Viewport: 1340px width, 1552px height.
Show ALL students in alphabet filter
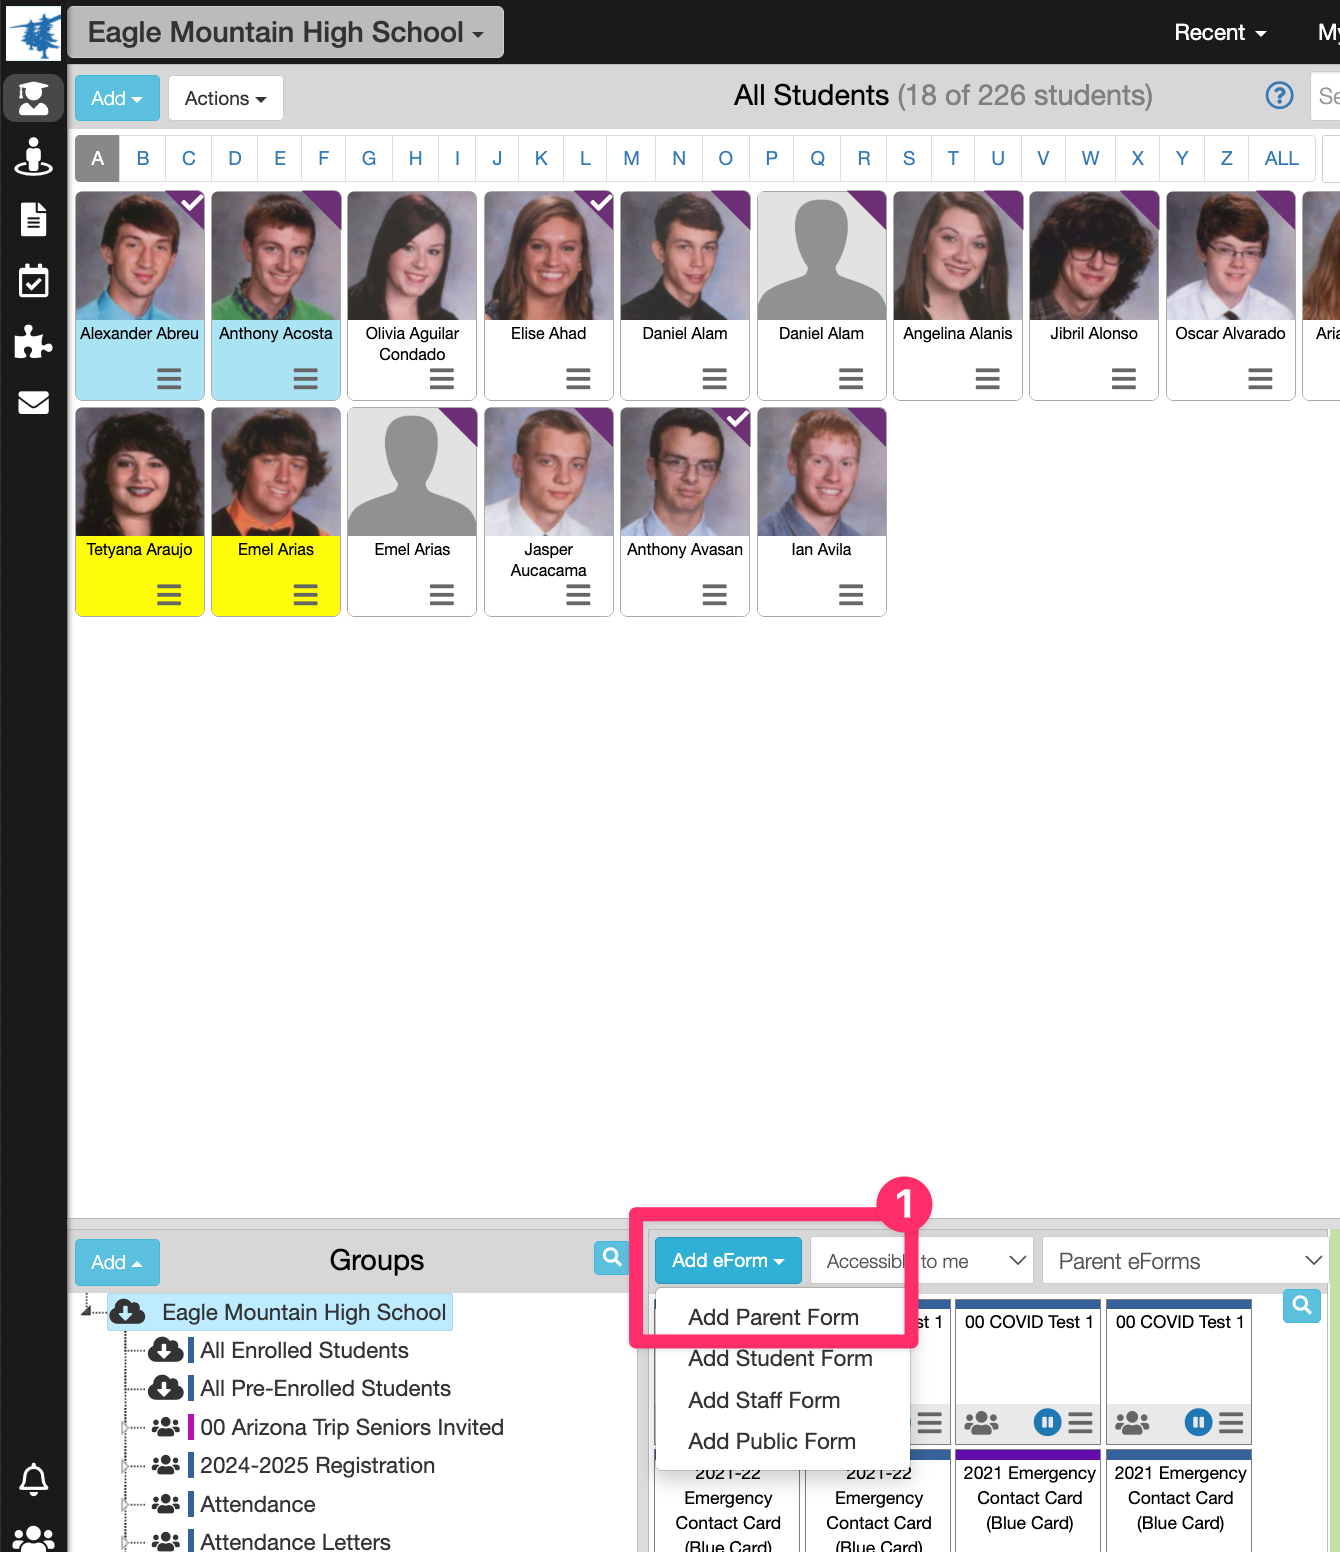click(x=1281, y=158)
